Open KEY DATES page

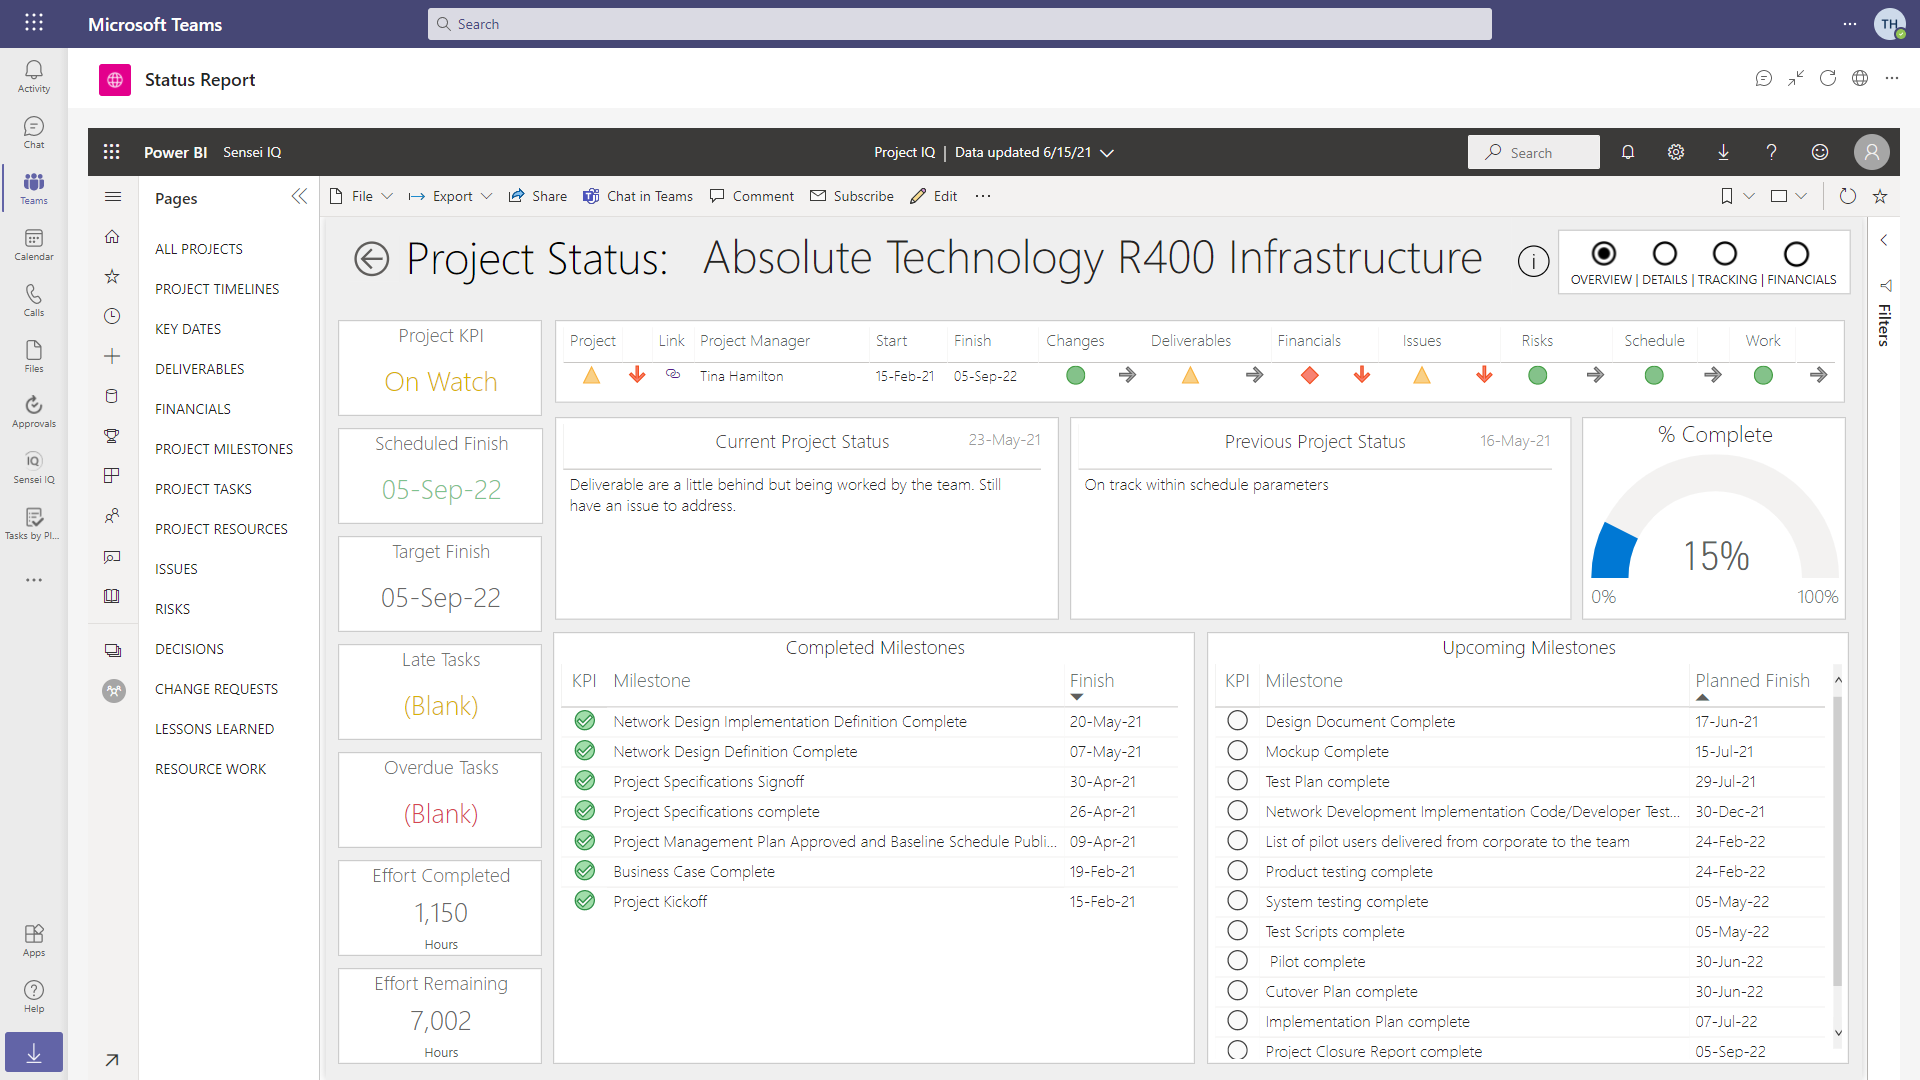coord(188,329)
